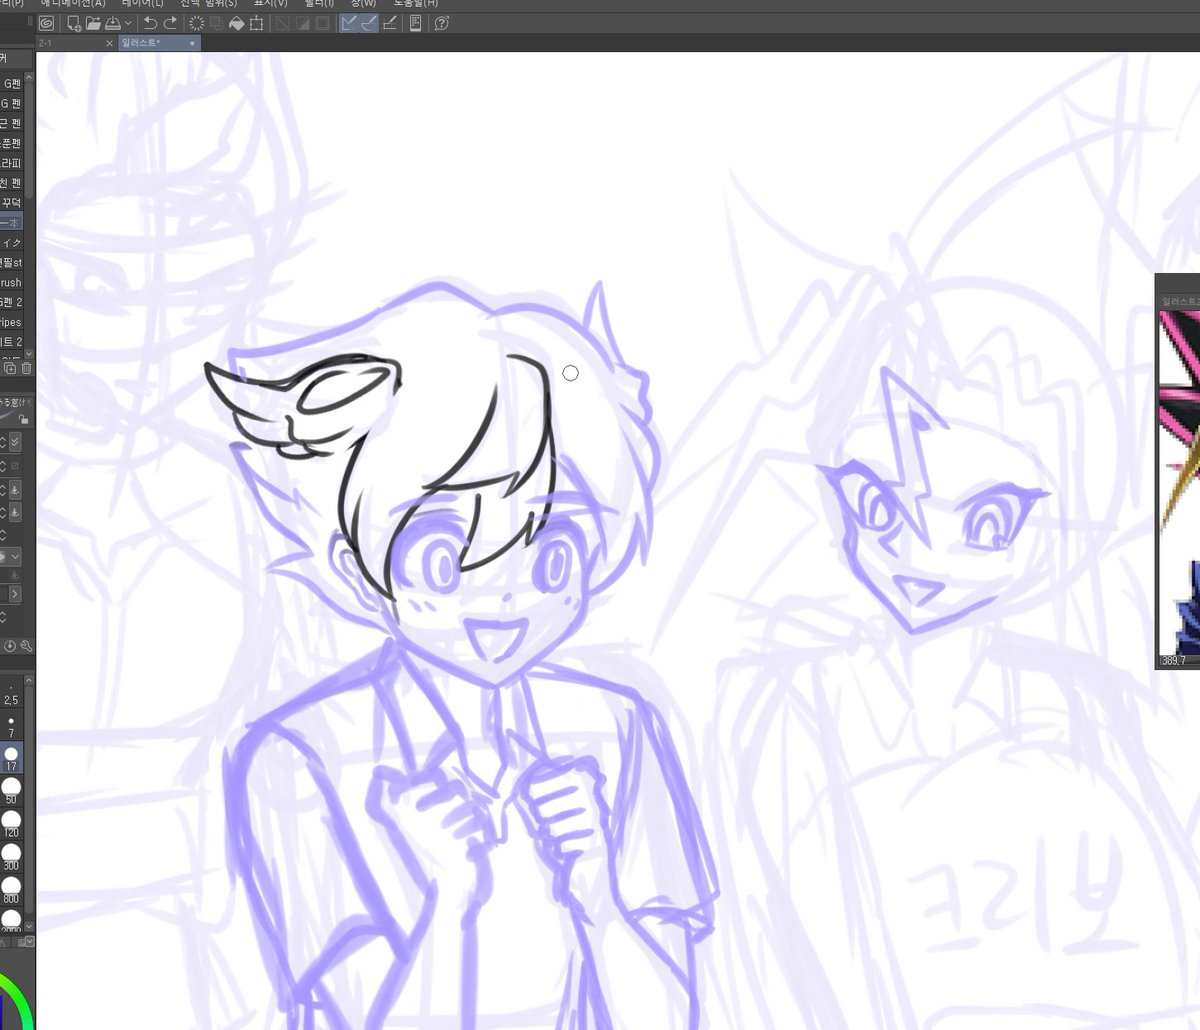Screen dimensions: 1200x1030
Task: Expand the save options dropdown arrow
Action: 129,23
